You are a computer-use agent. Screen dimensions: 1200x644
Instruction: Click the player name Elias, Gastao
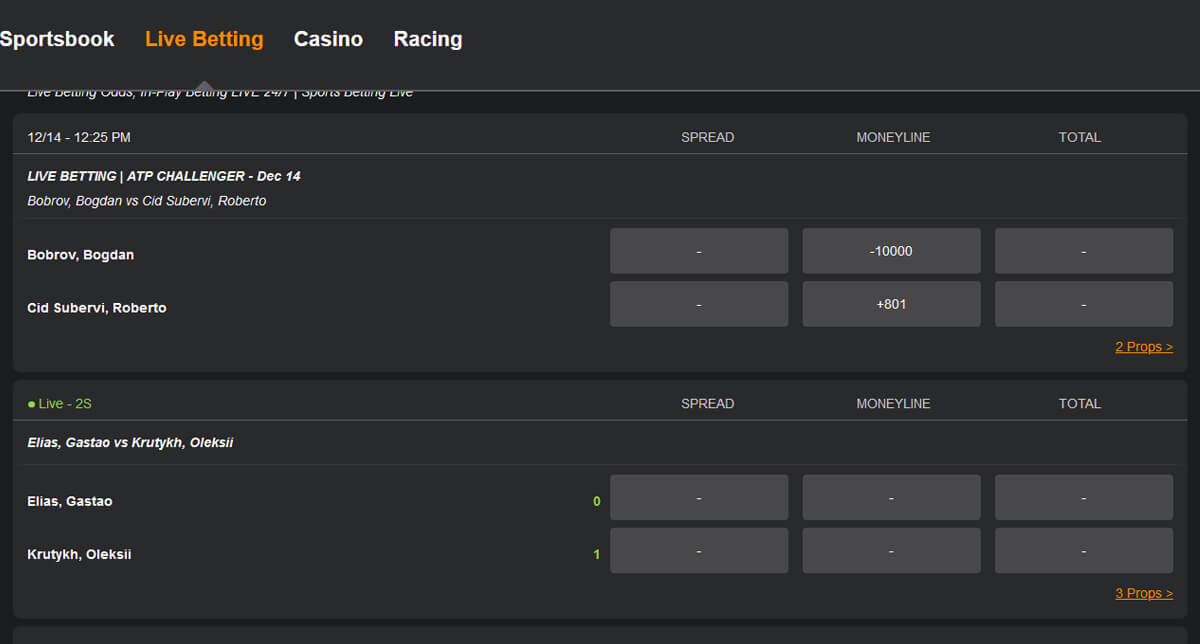pyautogui.click(x=70, y=501)
